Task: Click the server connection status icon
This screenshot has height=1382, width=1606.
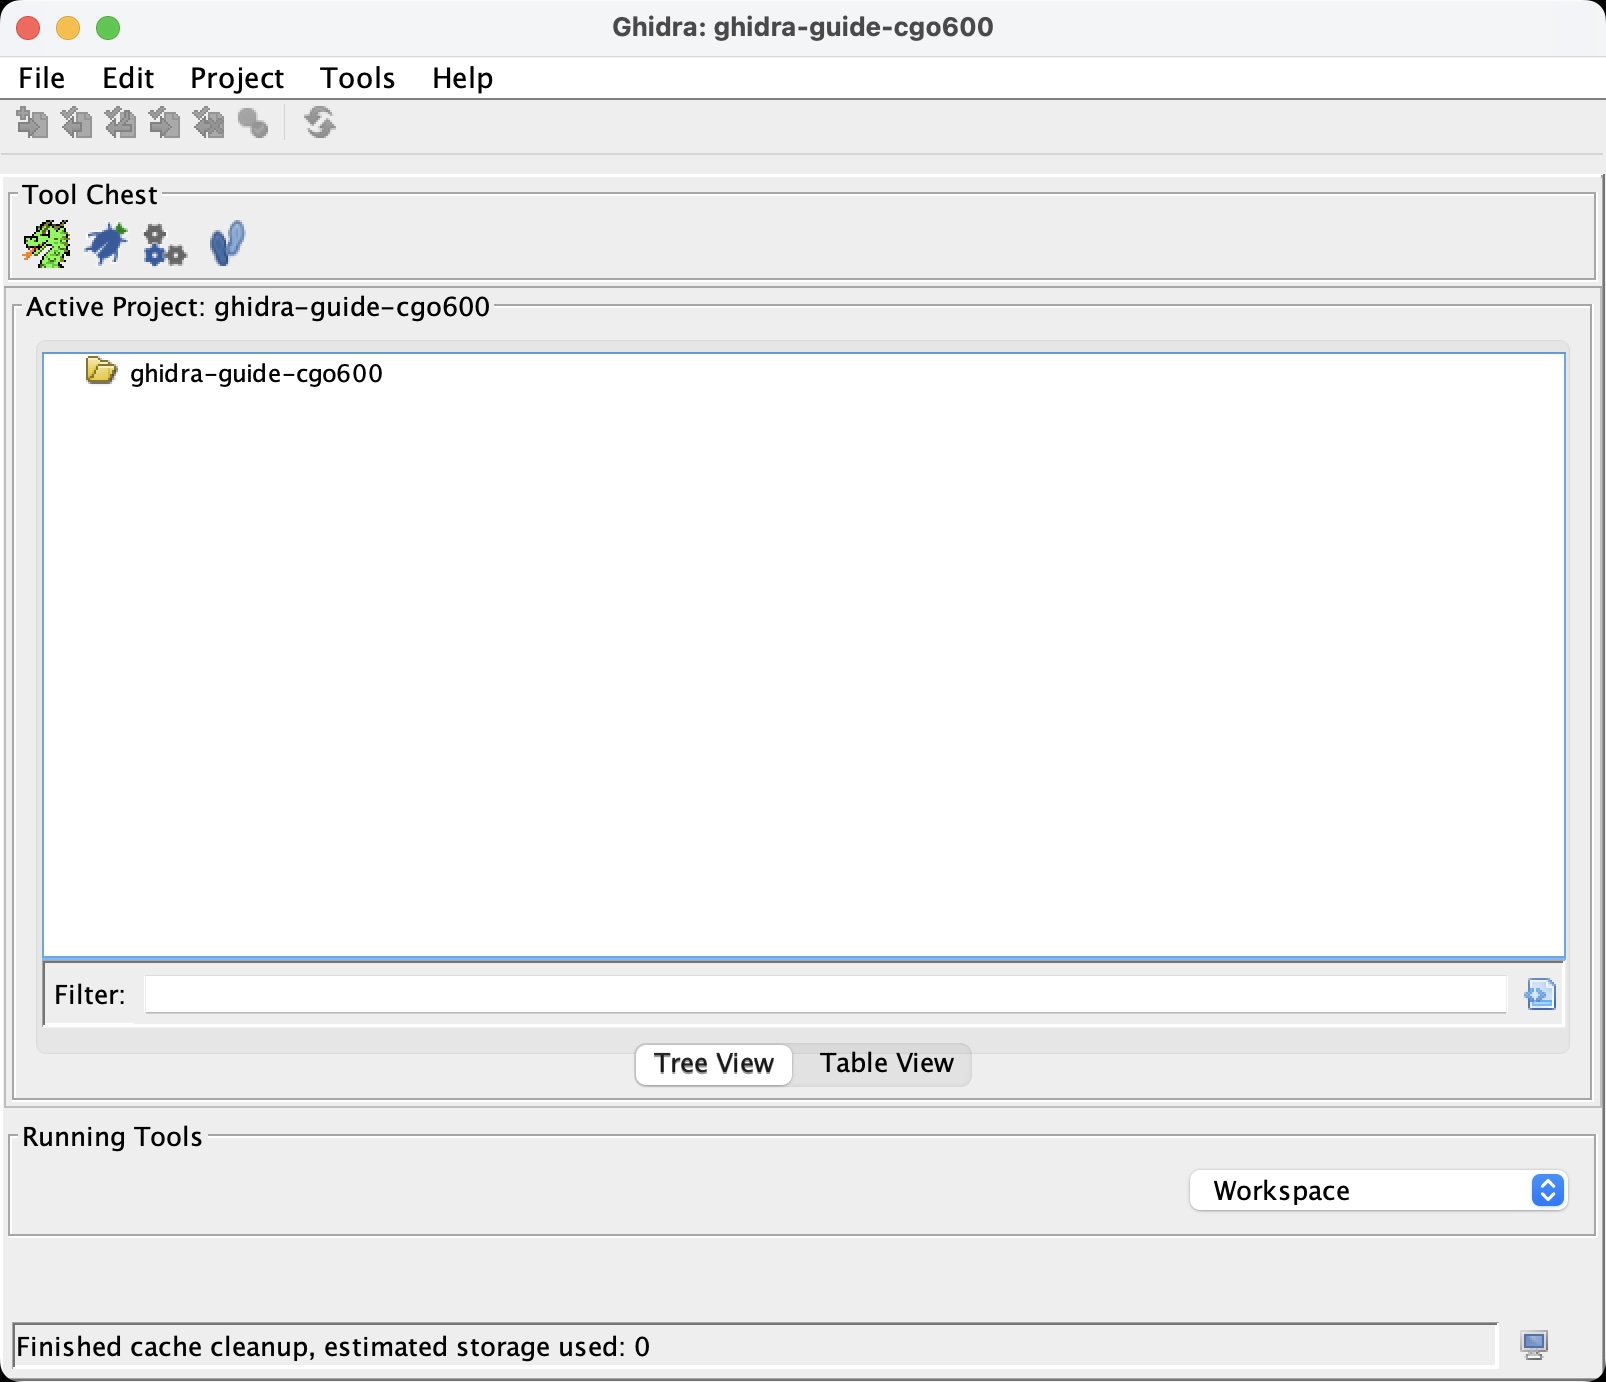Action: [1534, 1345]
